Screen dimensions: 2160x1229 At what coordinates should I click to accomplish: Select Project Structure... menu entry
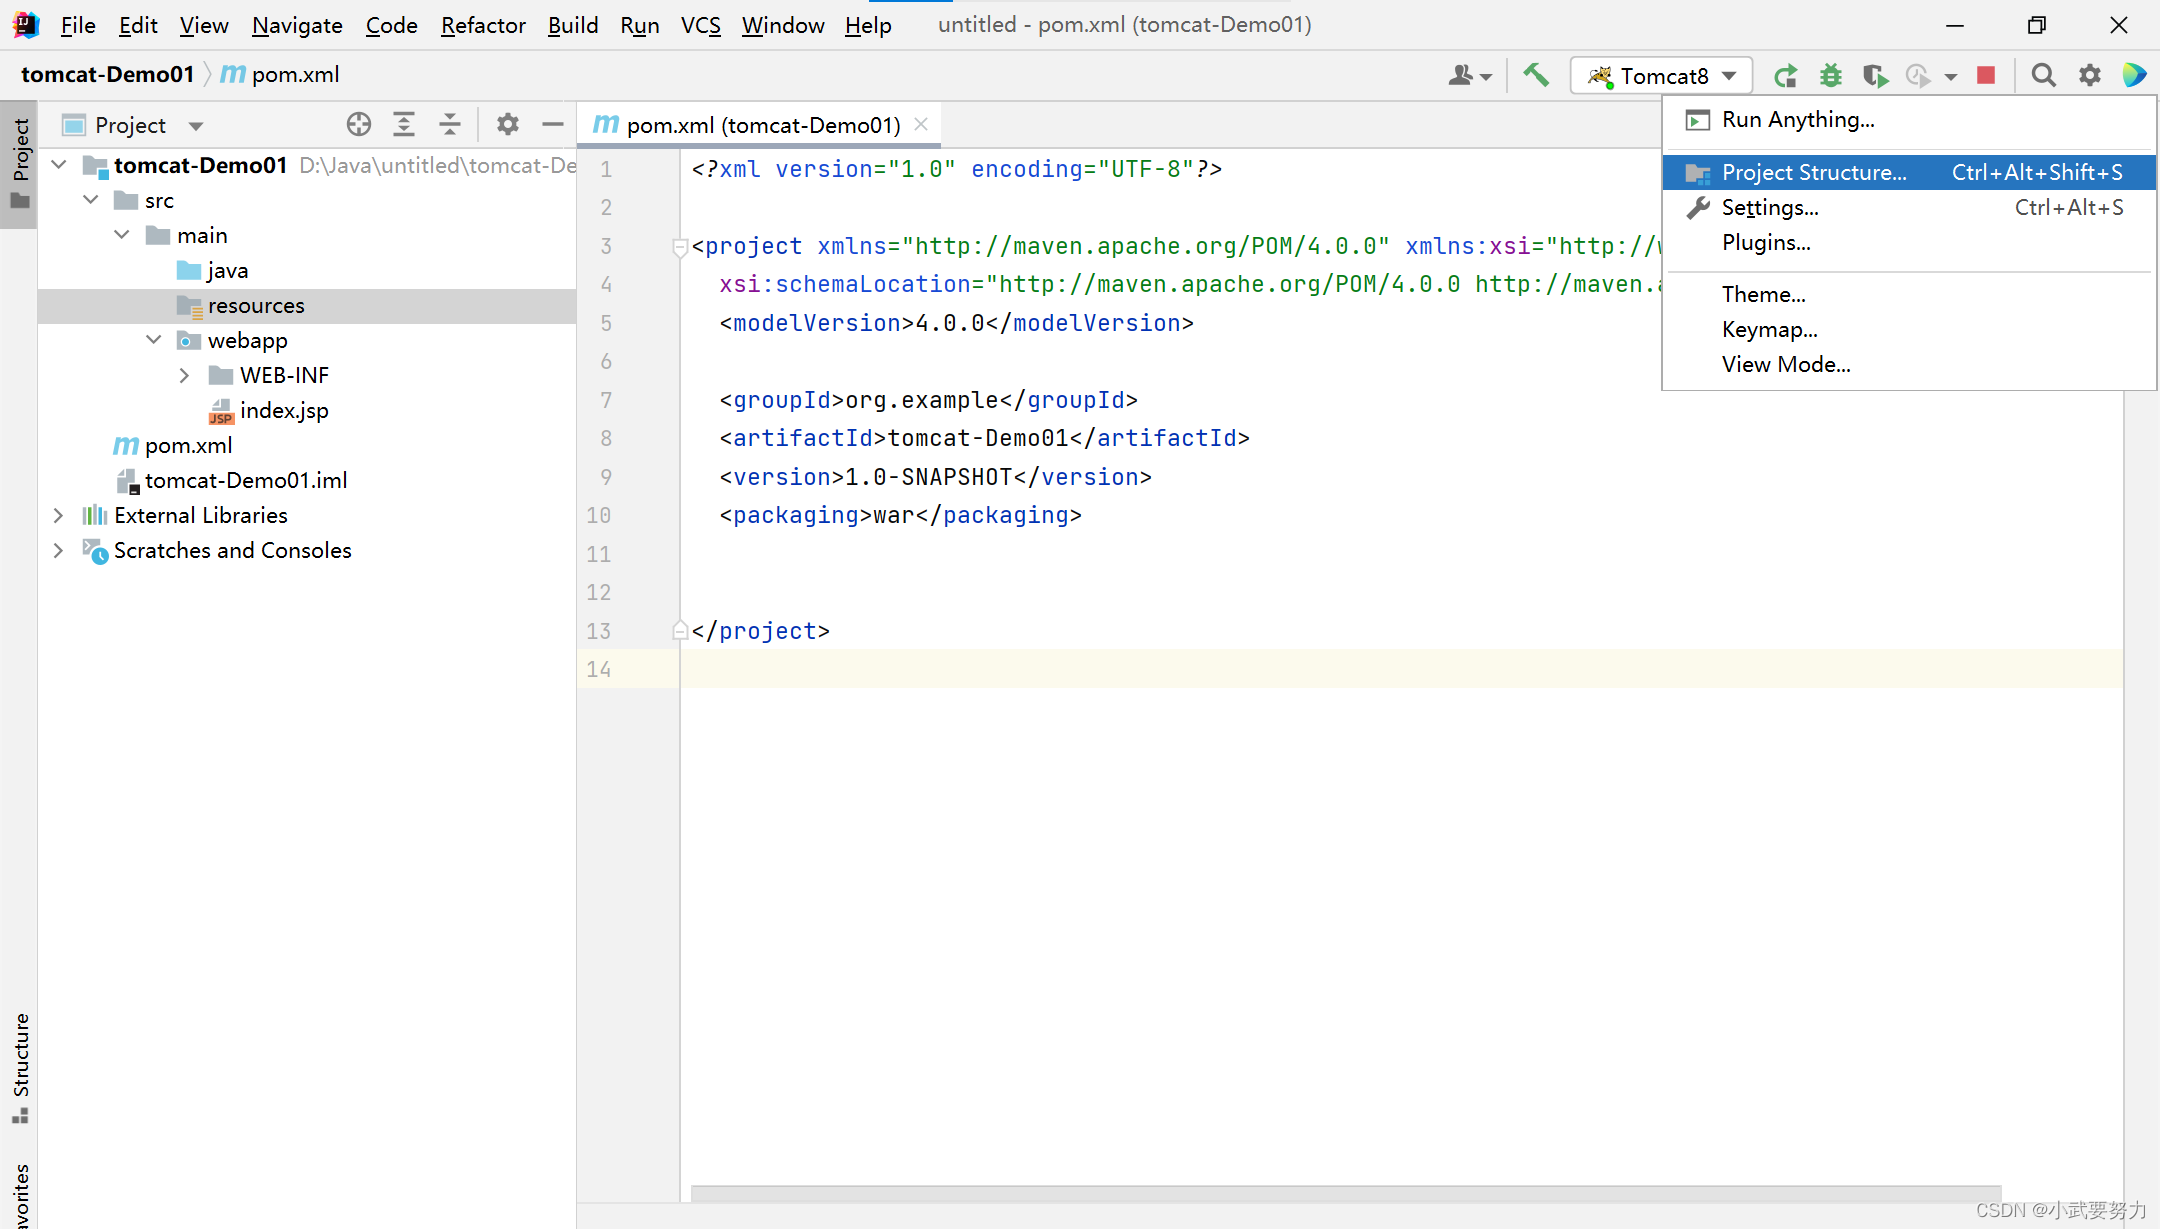tap(1813, 173)
